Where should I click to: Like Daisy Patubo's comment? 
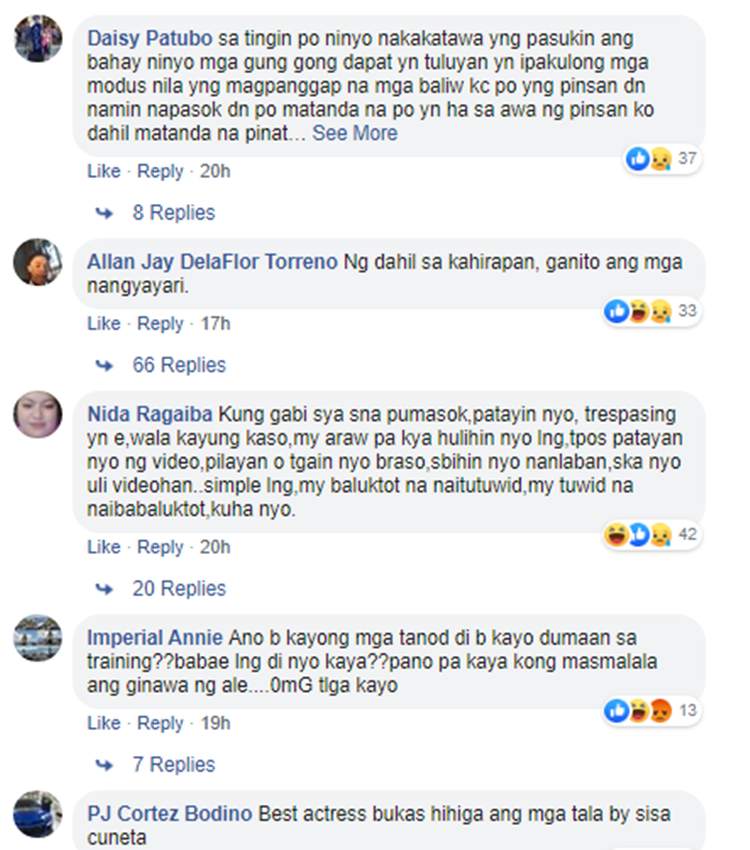(x=104, y=171)
